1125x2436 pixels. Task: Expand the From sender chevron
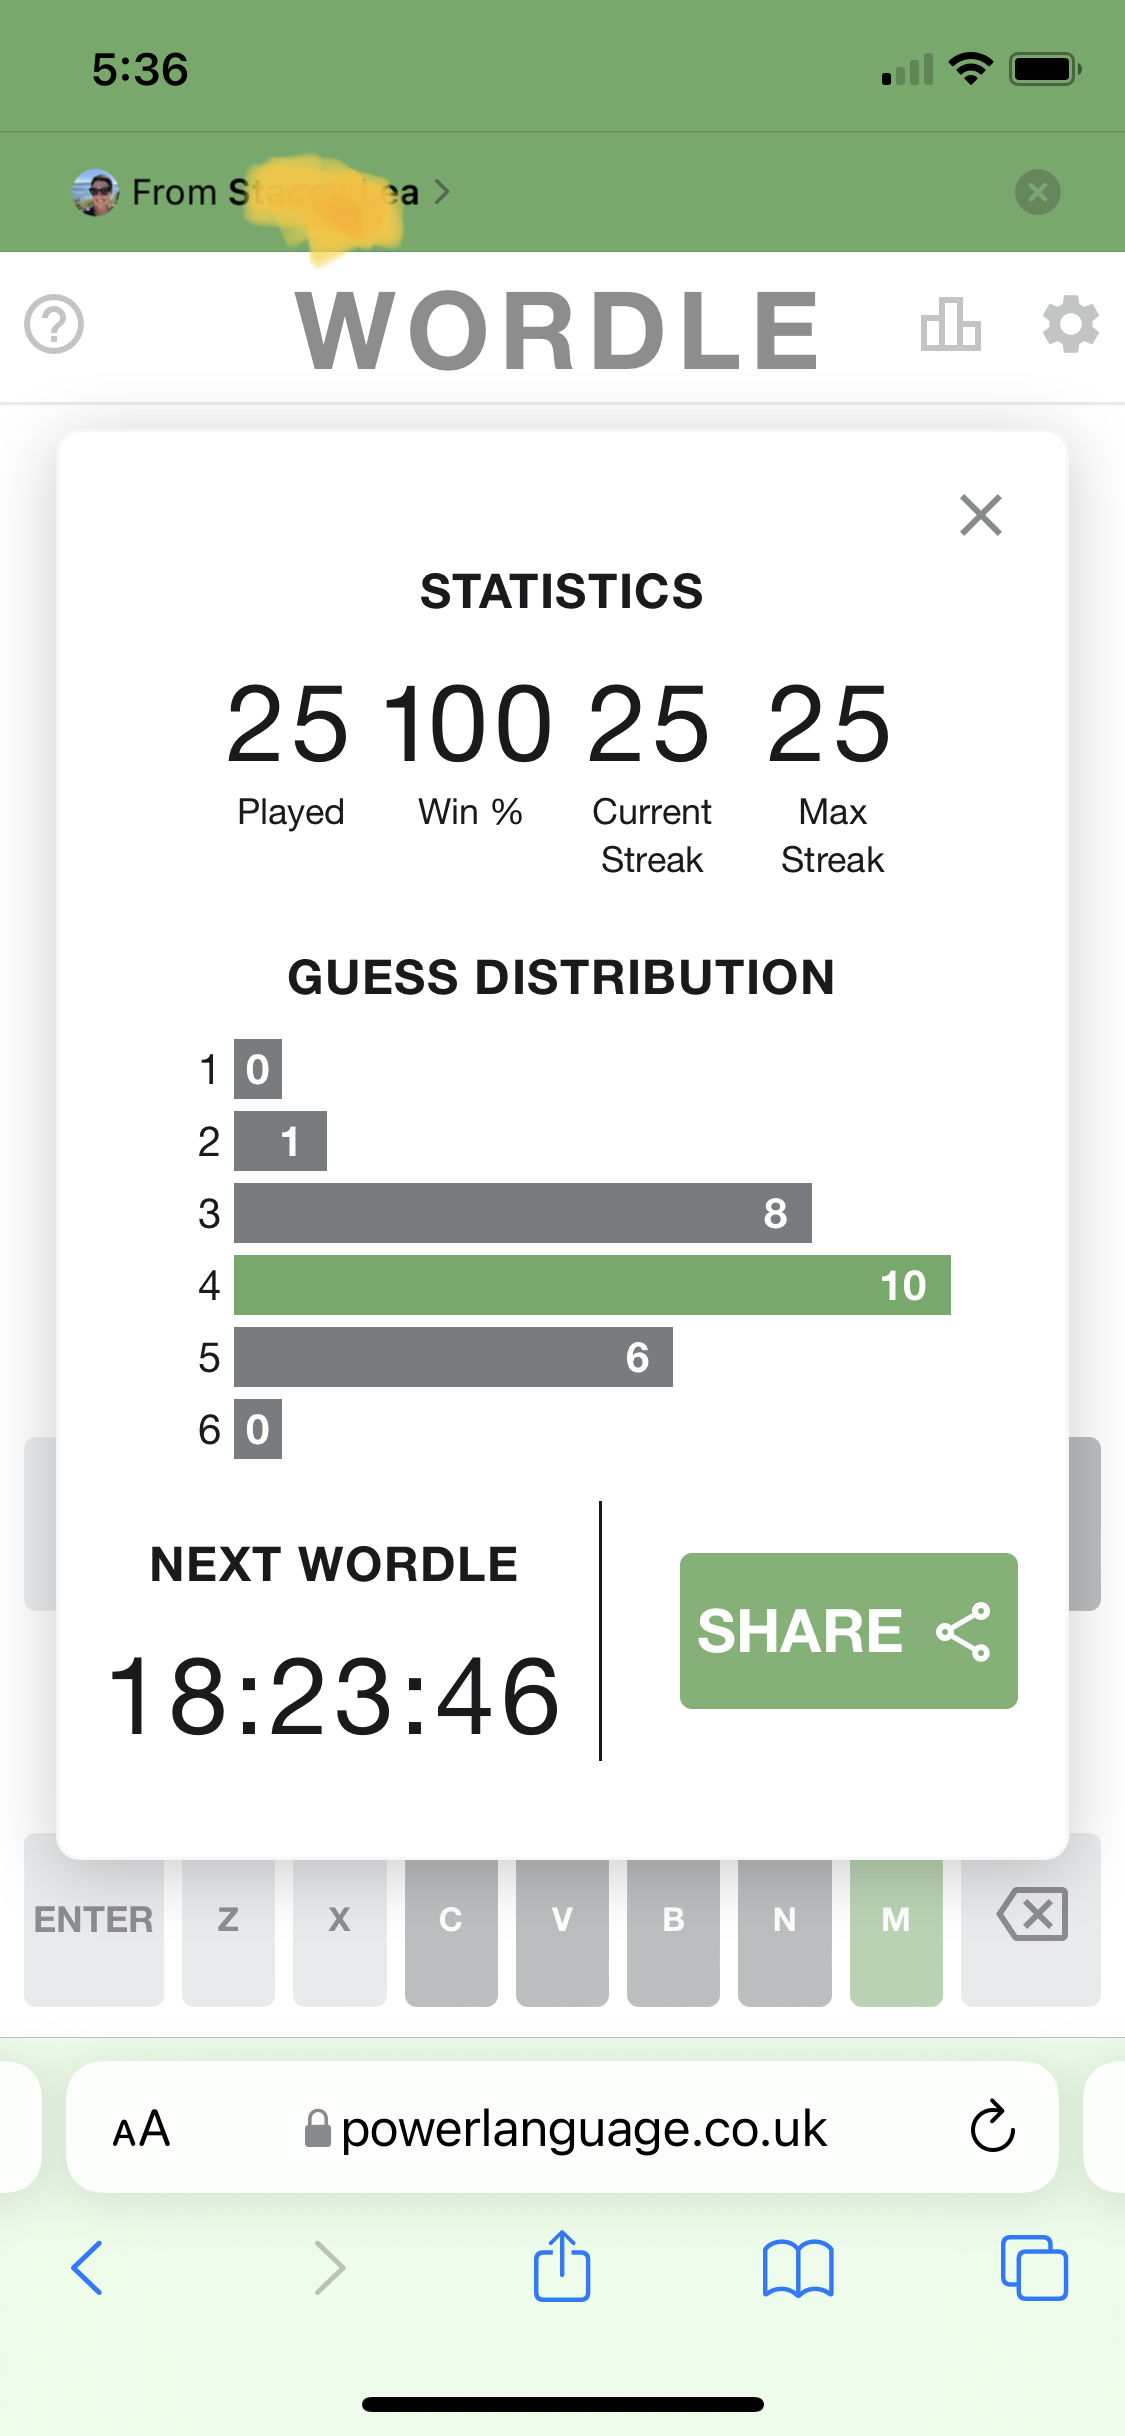point(442,192)
